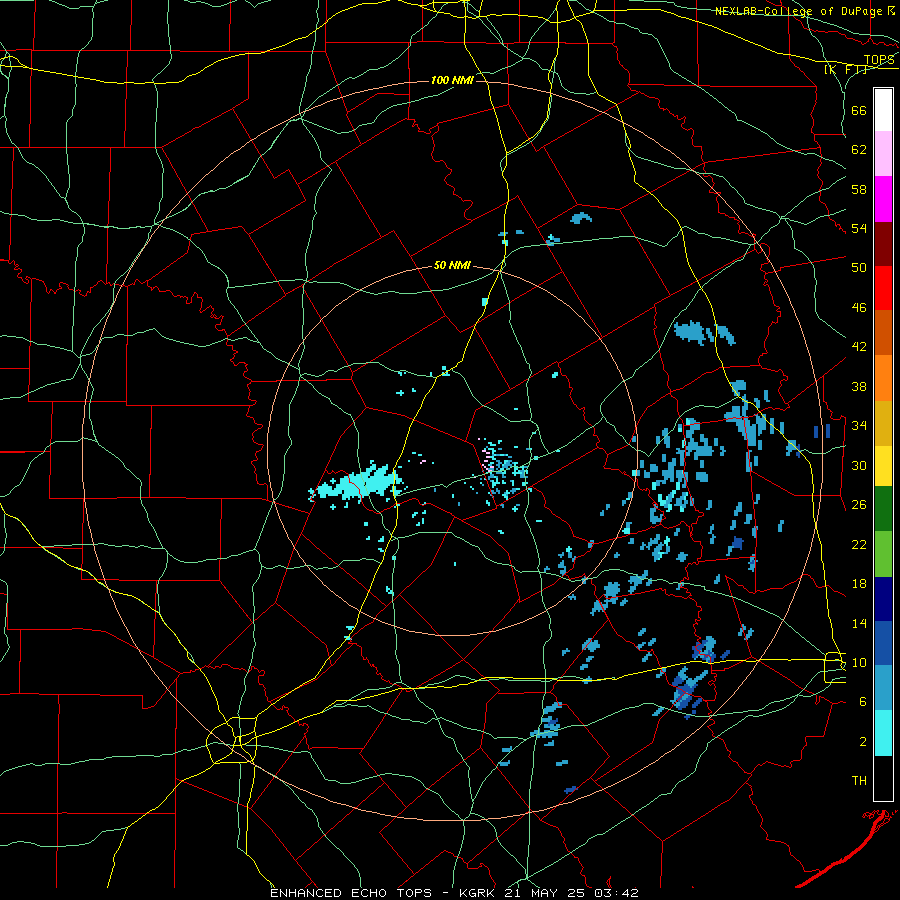Click the "KGRK" radar site identifier
The height and width of the screenshot is (900, 900).
(478, 893)
